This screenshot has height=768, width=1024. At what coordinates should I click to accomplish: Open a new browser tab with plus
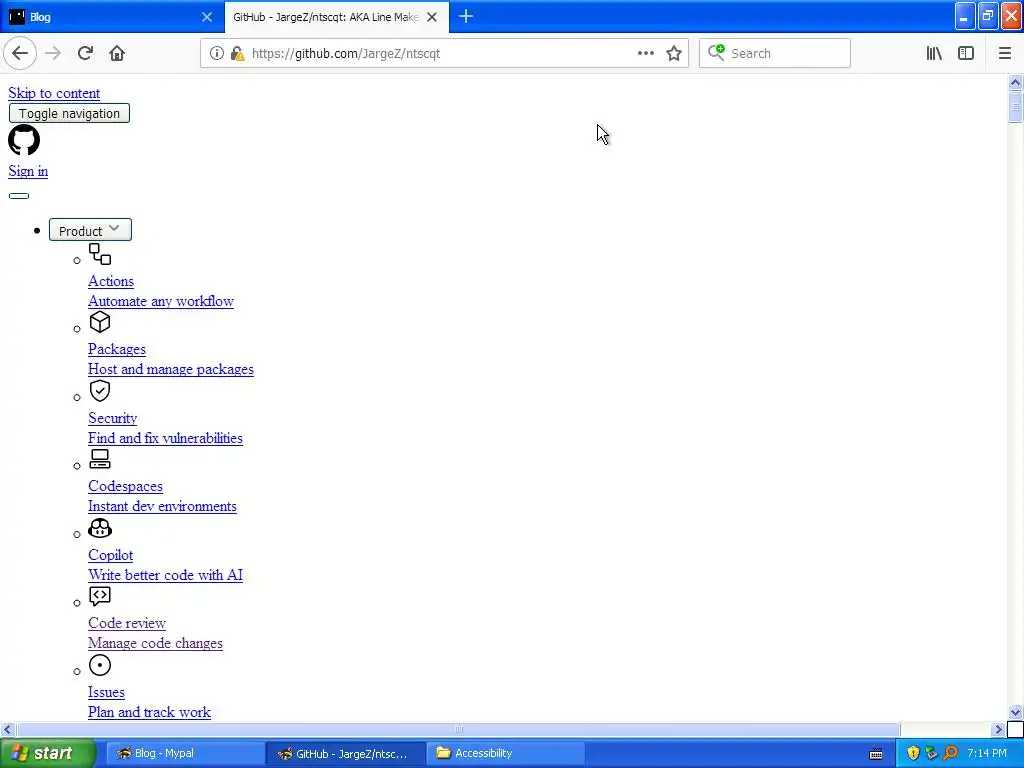pyautogui.click(x=466, y=17)
